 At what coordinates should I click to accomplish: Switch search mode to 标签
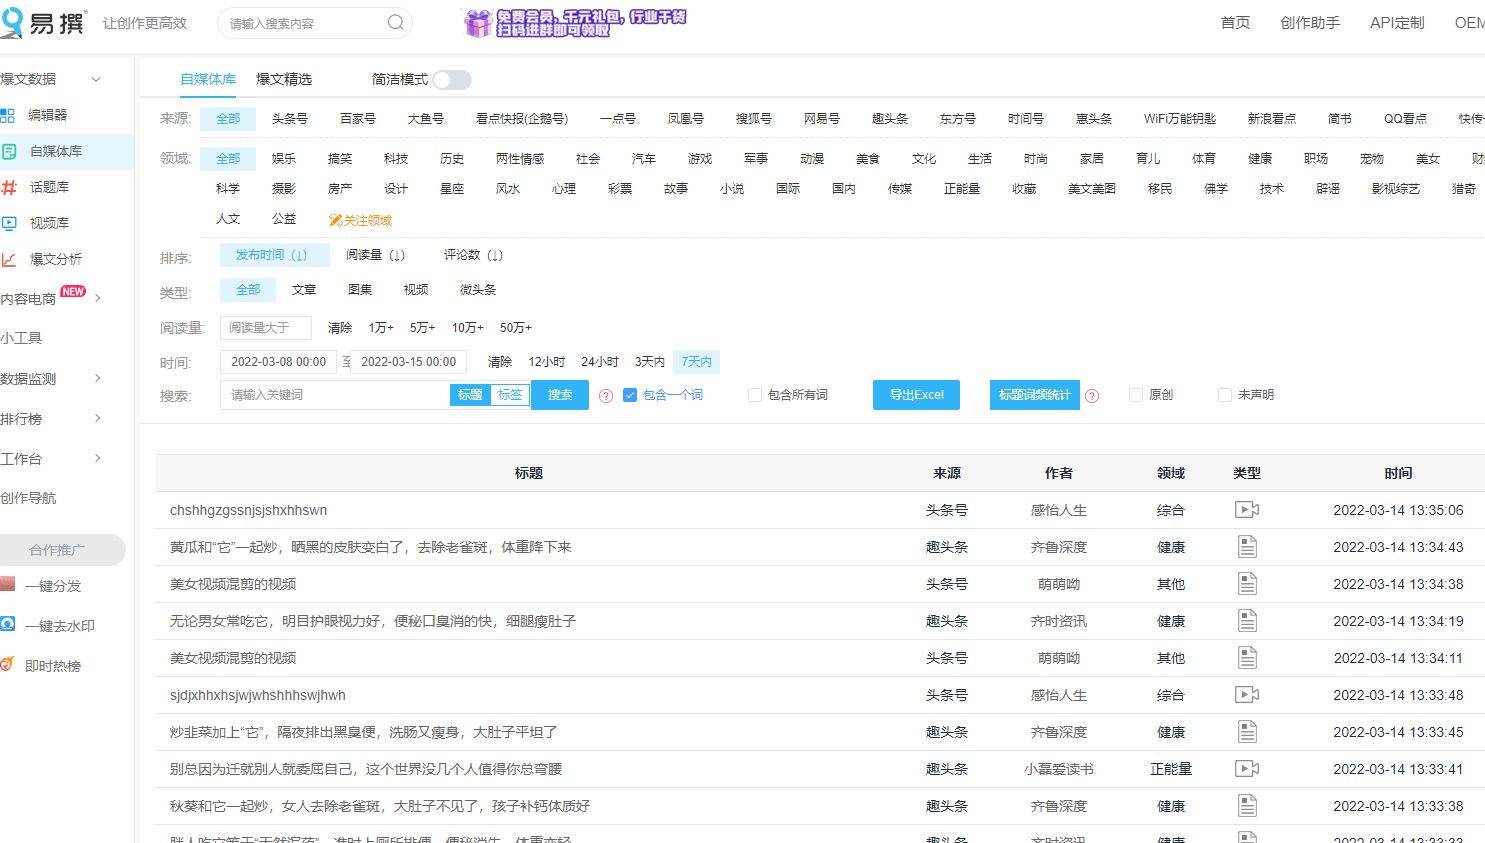(x=510, y=395)
